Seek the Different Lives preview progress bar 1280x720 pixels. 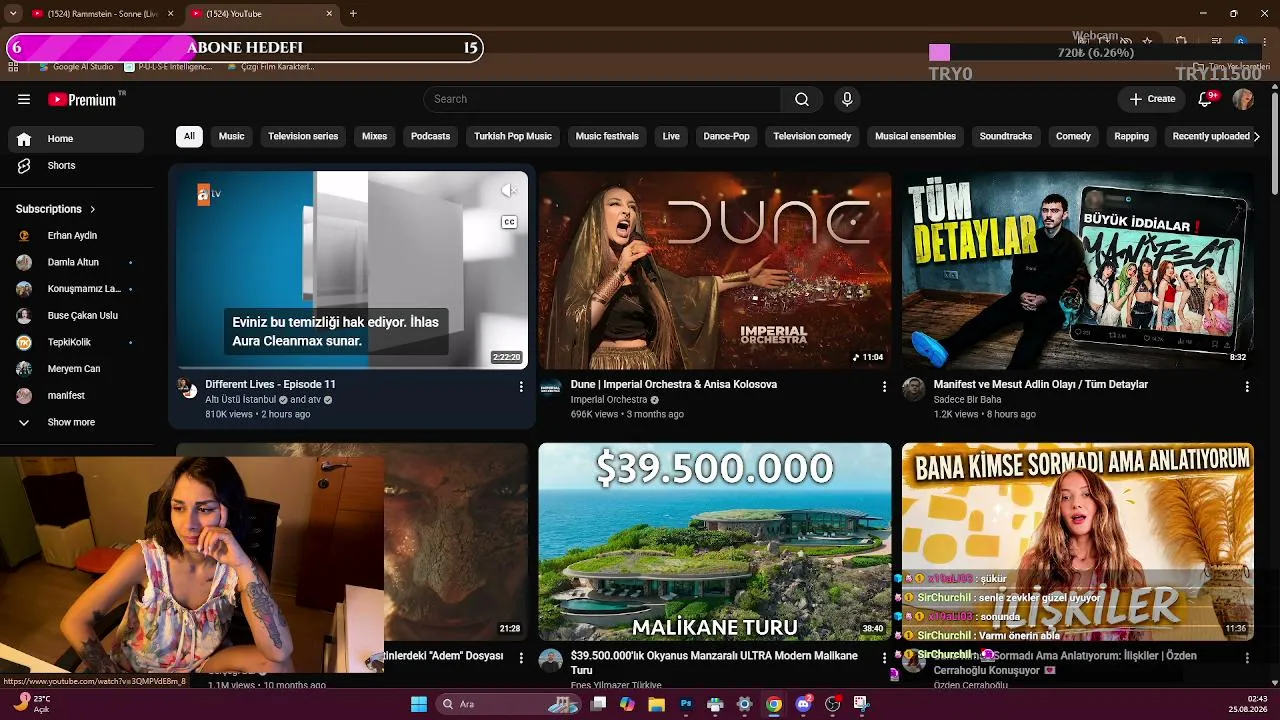(352, 368)
